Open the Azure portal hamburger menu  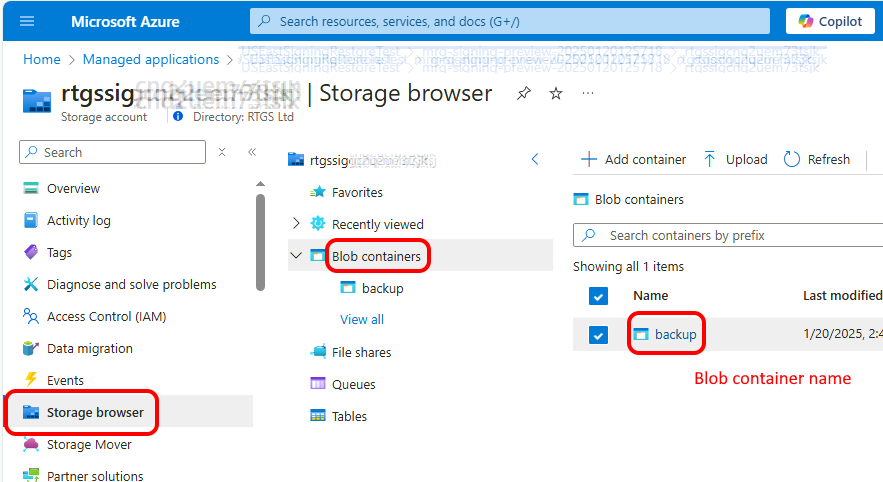(27, 21)
